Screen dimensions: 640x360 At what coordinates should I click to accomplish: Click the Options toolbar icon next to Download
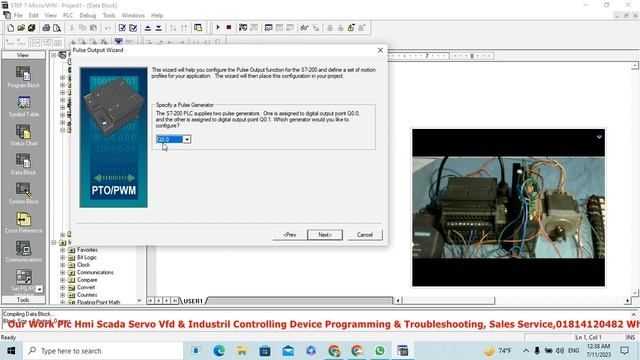click(198, 28)
